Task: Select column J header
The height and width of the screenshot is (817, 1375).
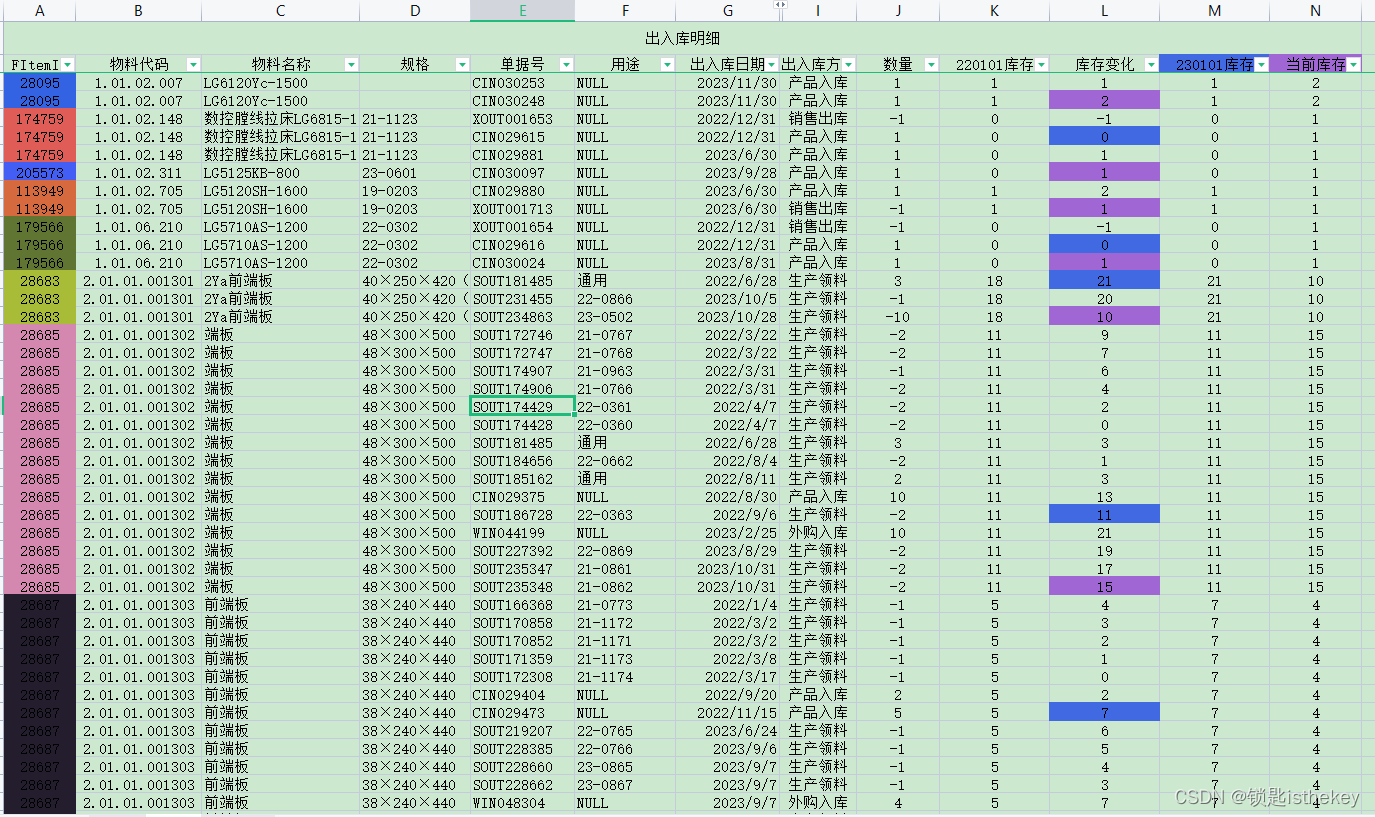Action: point(898,11)
